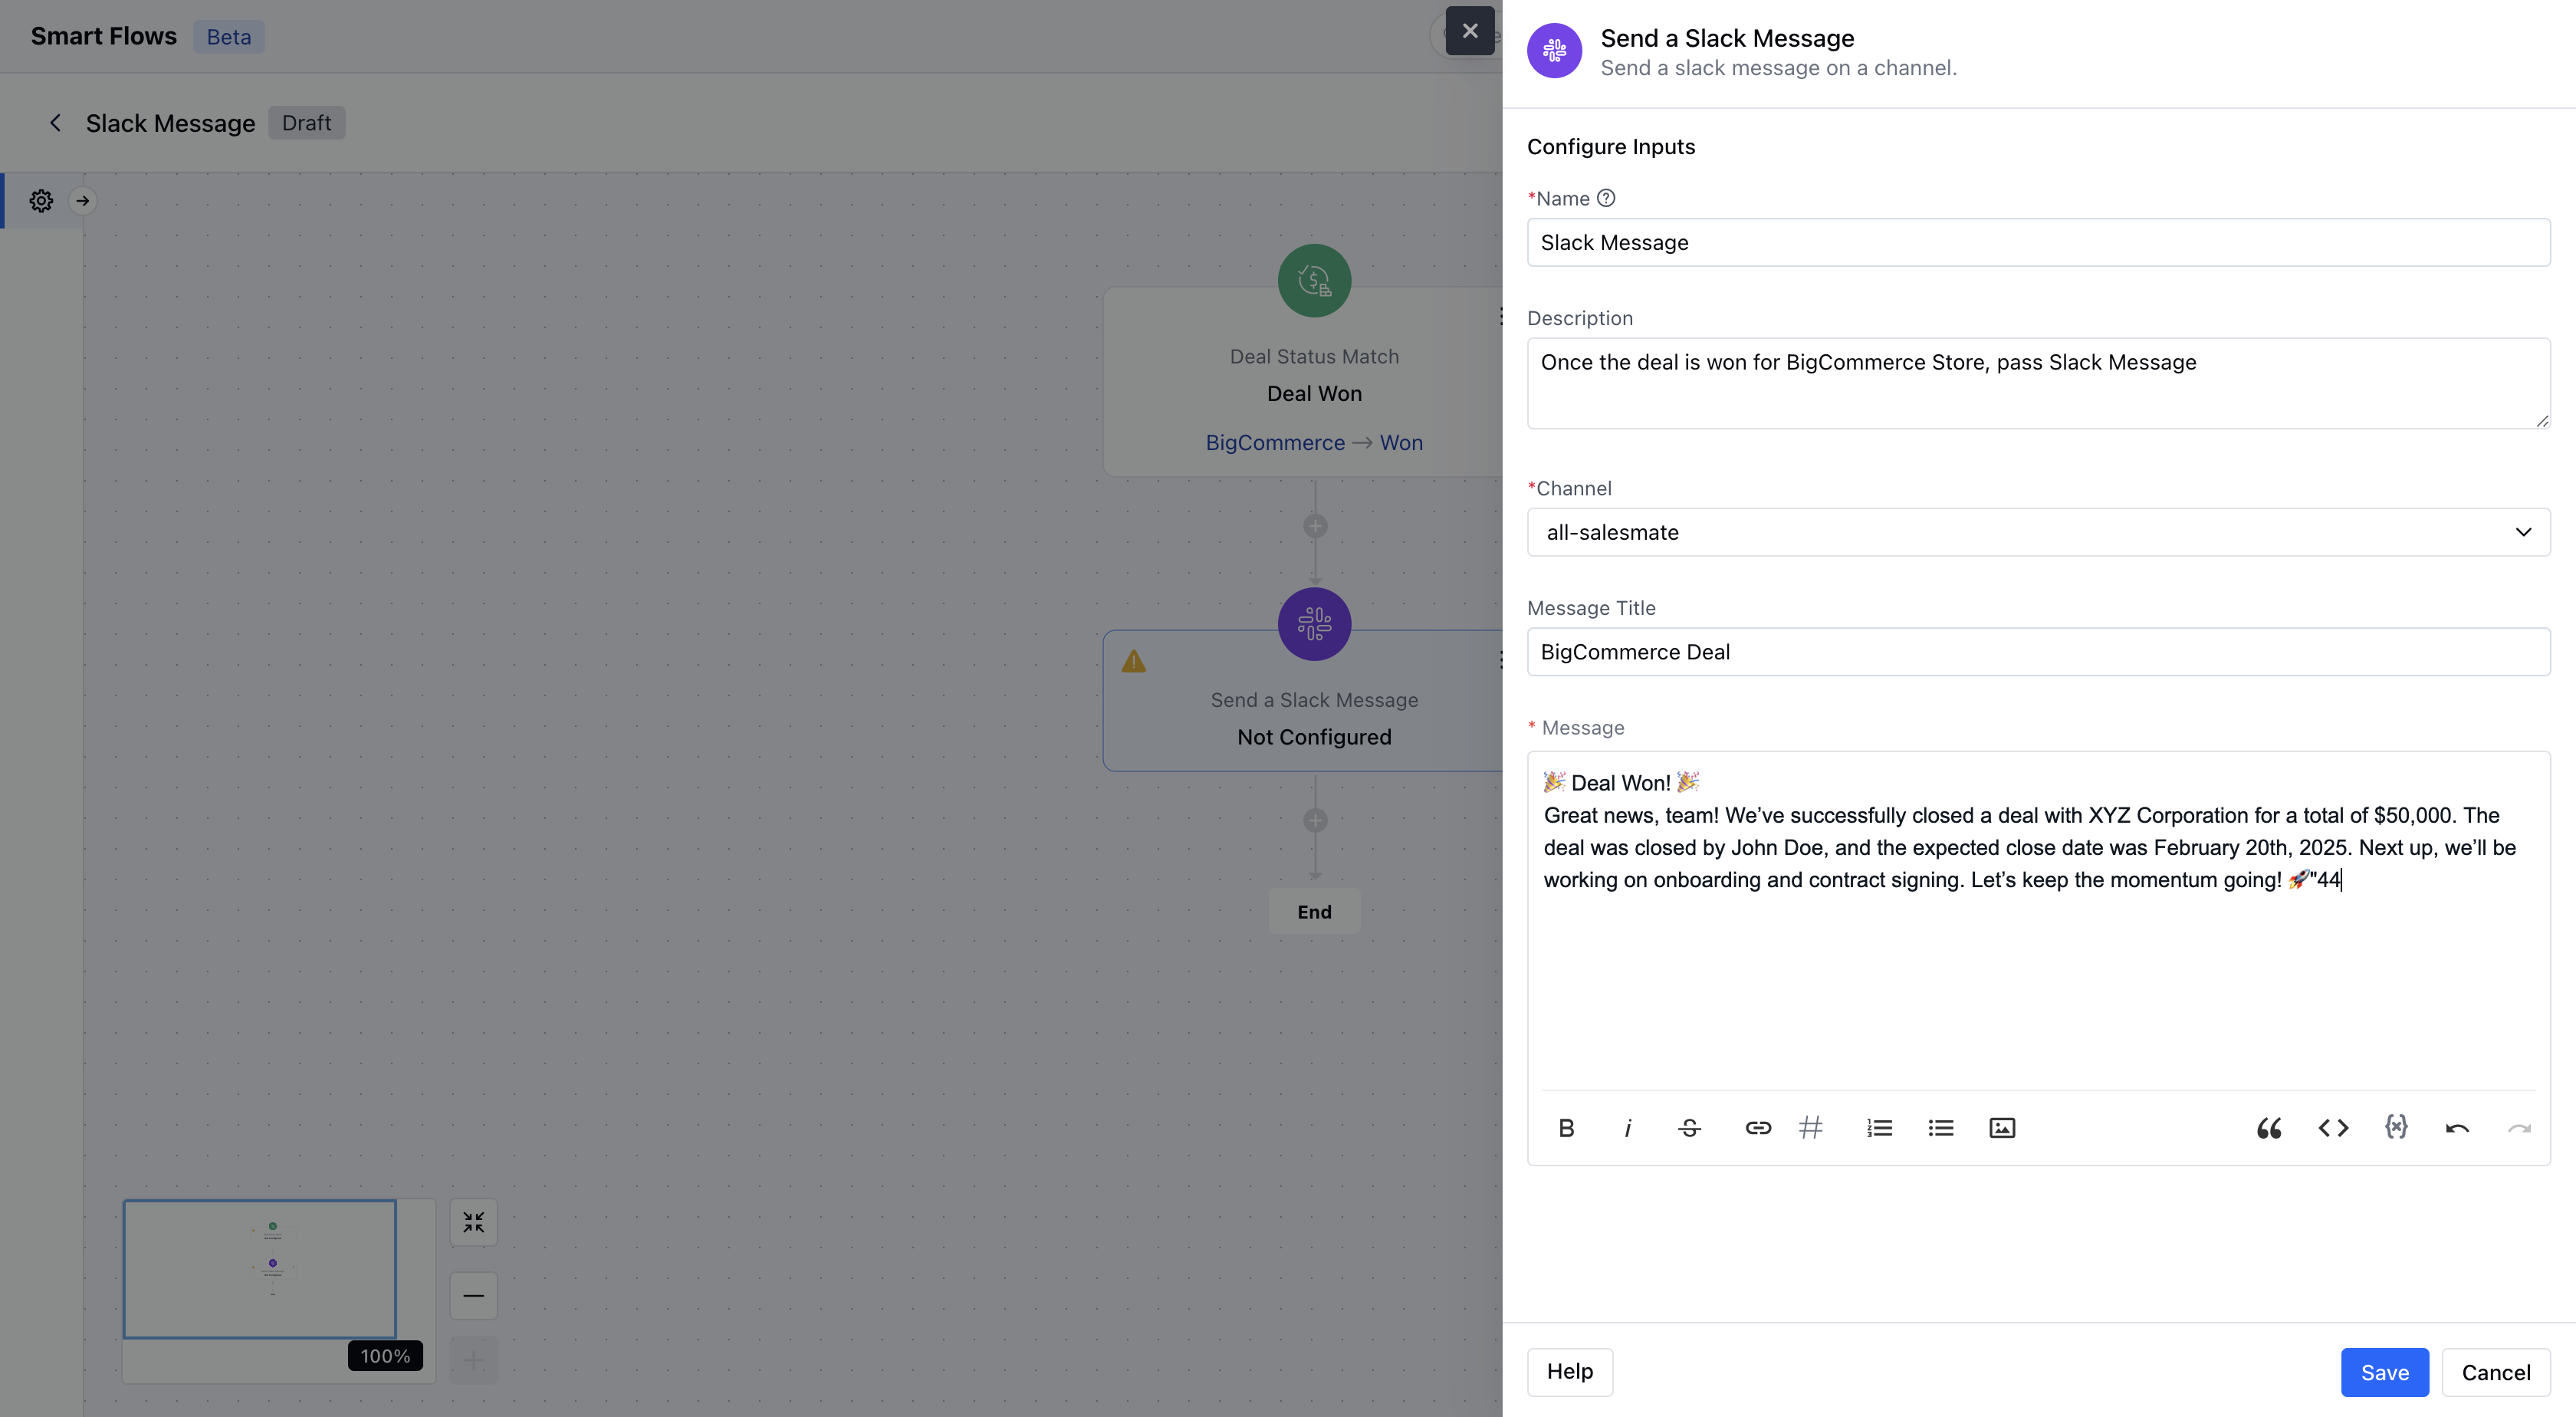Click the heading hash icon
Image resolution: width=2576 pixels, height=1417 pixels.
click(1810, 1128)
